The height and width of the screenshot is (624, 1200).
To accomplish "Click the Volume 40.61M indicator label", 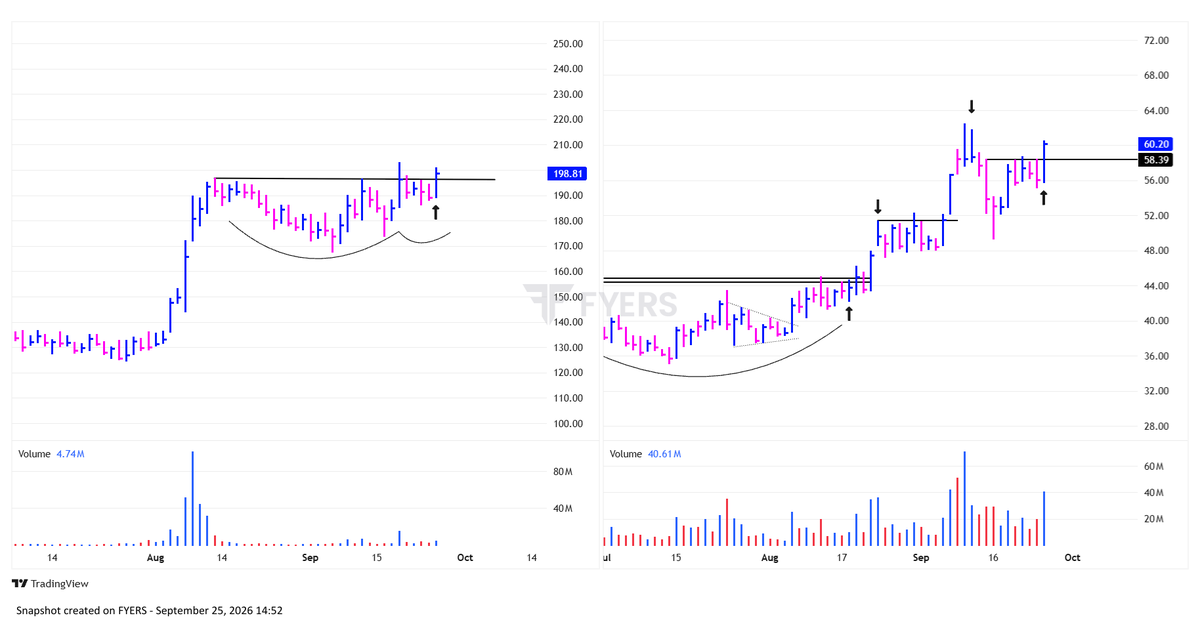I will coord(645,454).
